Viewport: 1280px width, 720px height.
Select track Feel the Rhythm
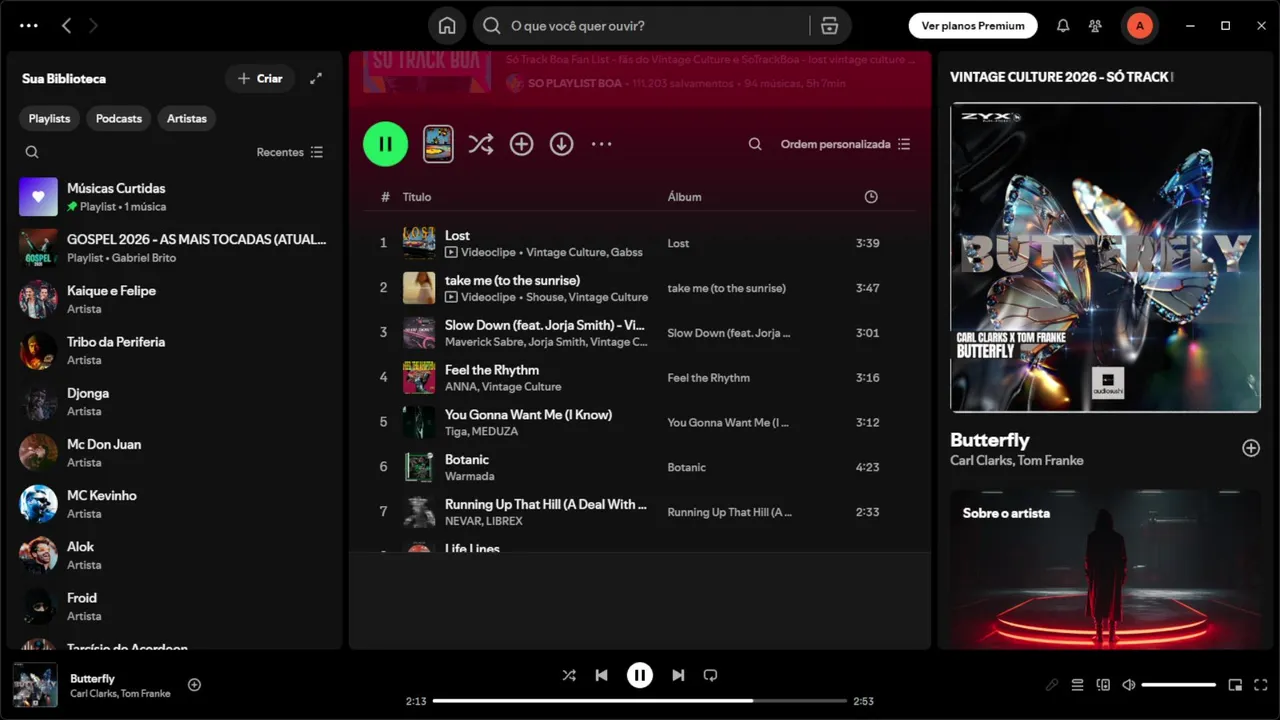tap(640, 378)
